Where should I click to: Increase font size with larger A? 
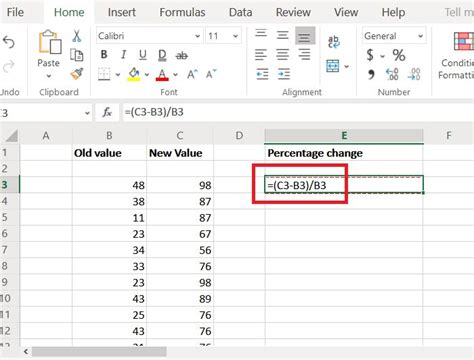point(192,74)
